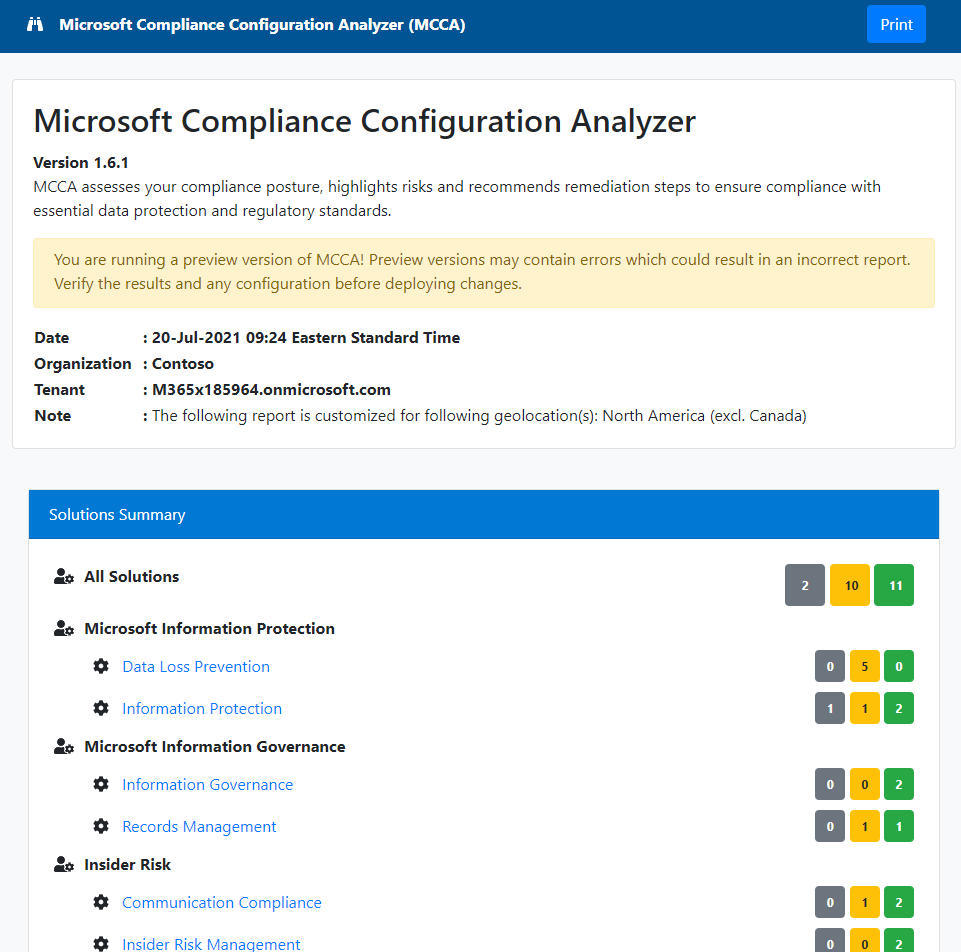The height and width of the screenshot is (952, 961).
Task: Open the Records Management link
Action: [x=199, y=826]
